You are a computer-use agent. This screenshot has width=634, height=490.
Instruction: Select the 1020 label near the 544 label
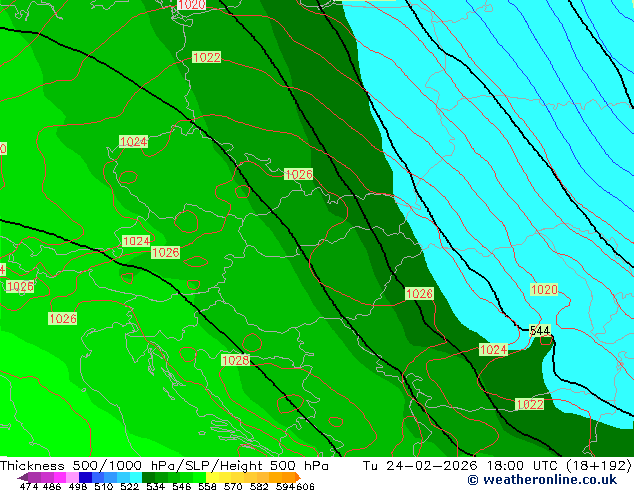pos(544,289)
